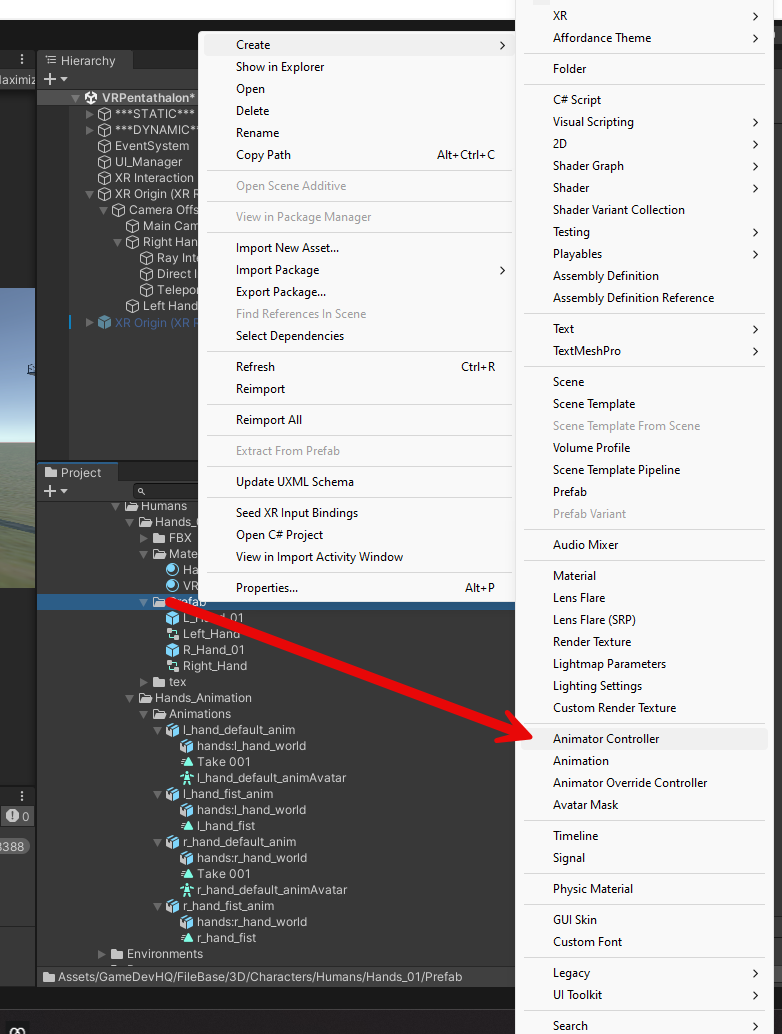Choose Physic Material

645,889
